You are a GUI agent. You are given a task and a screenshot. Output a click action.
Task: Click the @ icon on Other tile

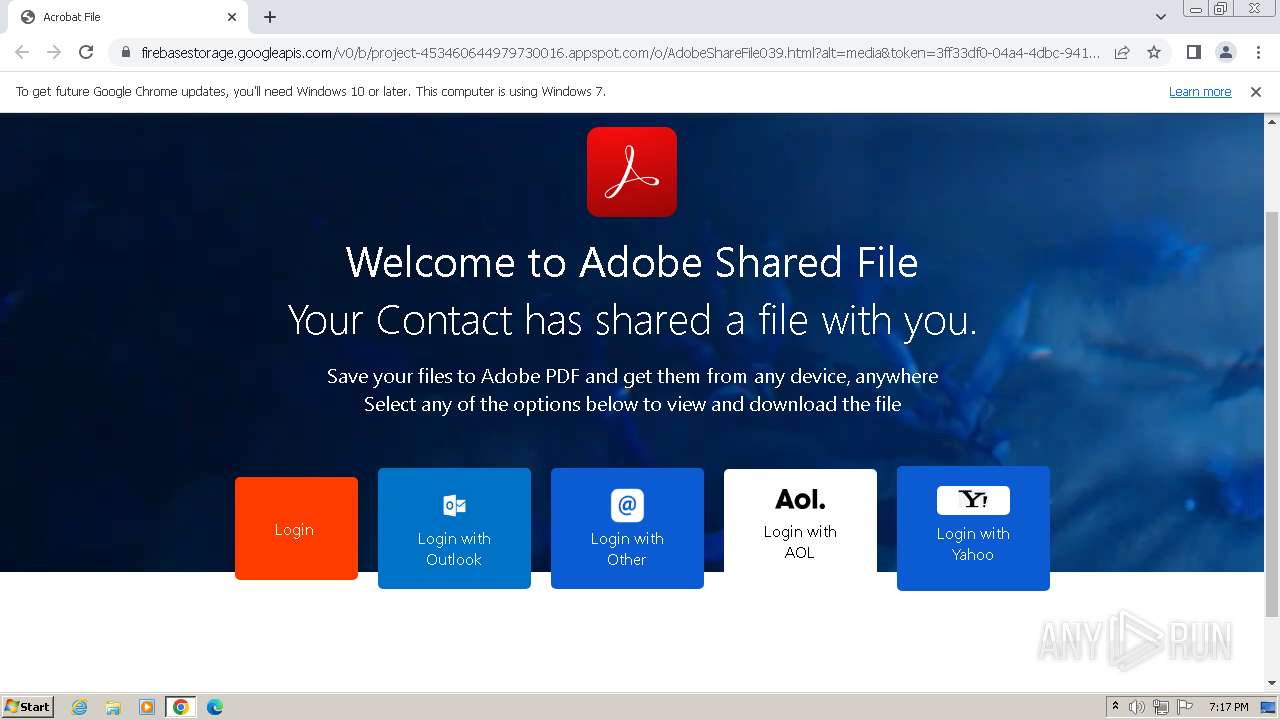(x=627, y=505)
